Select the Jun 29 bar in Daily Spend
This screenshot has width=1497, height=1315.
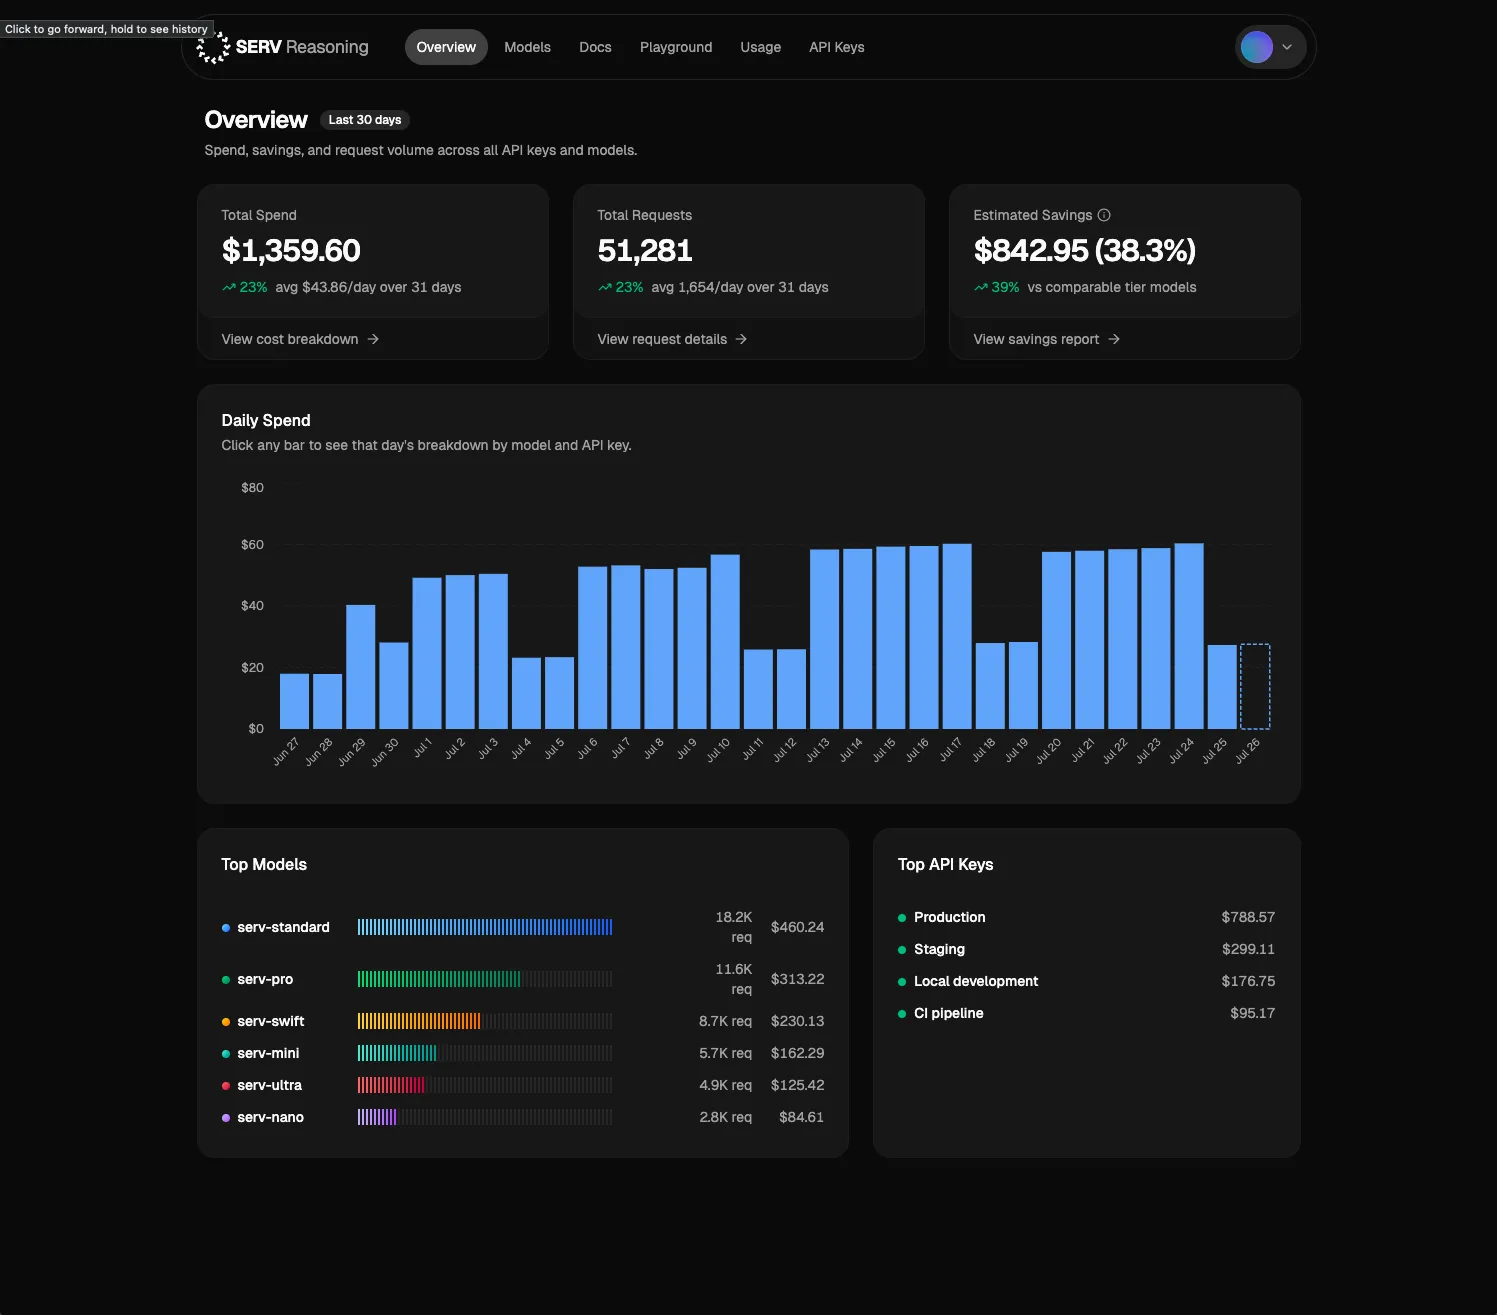click(360, 667)
